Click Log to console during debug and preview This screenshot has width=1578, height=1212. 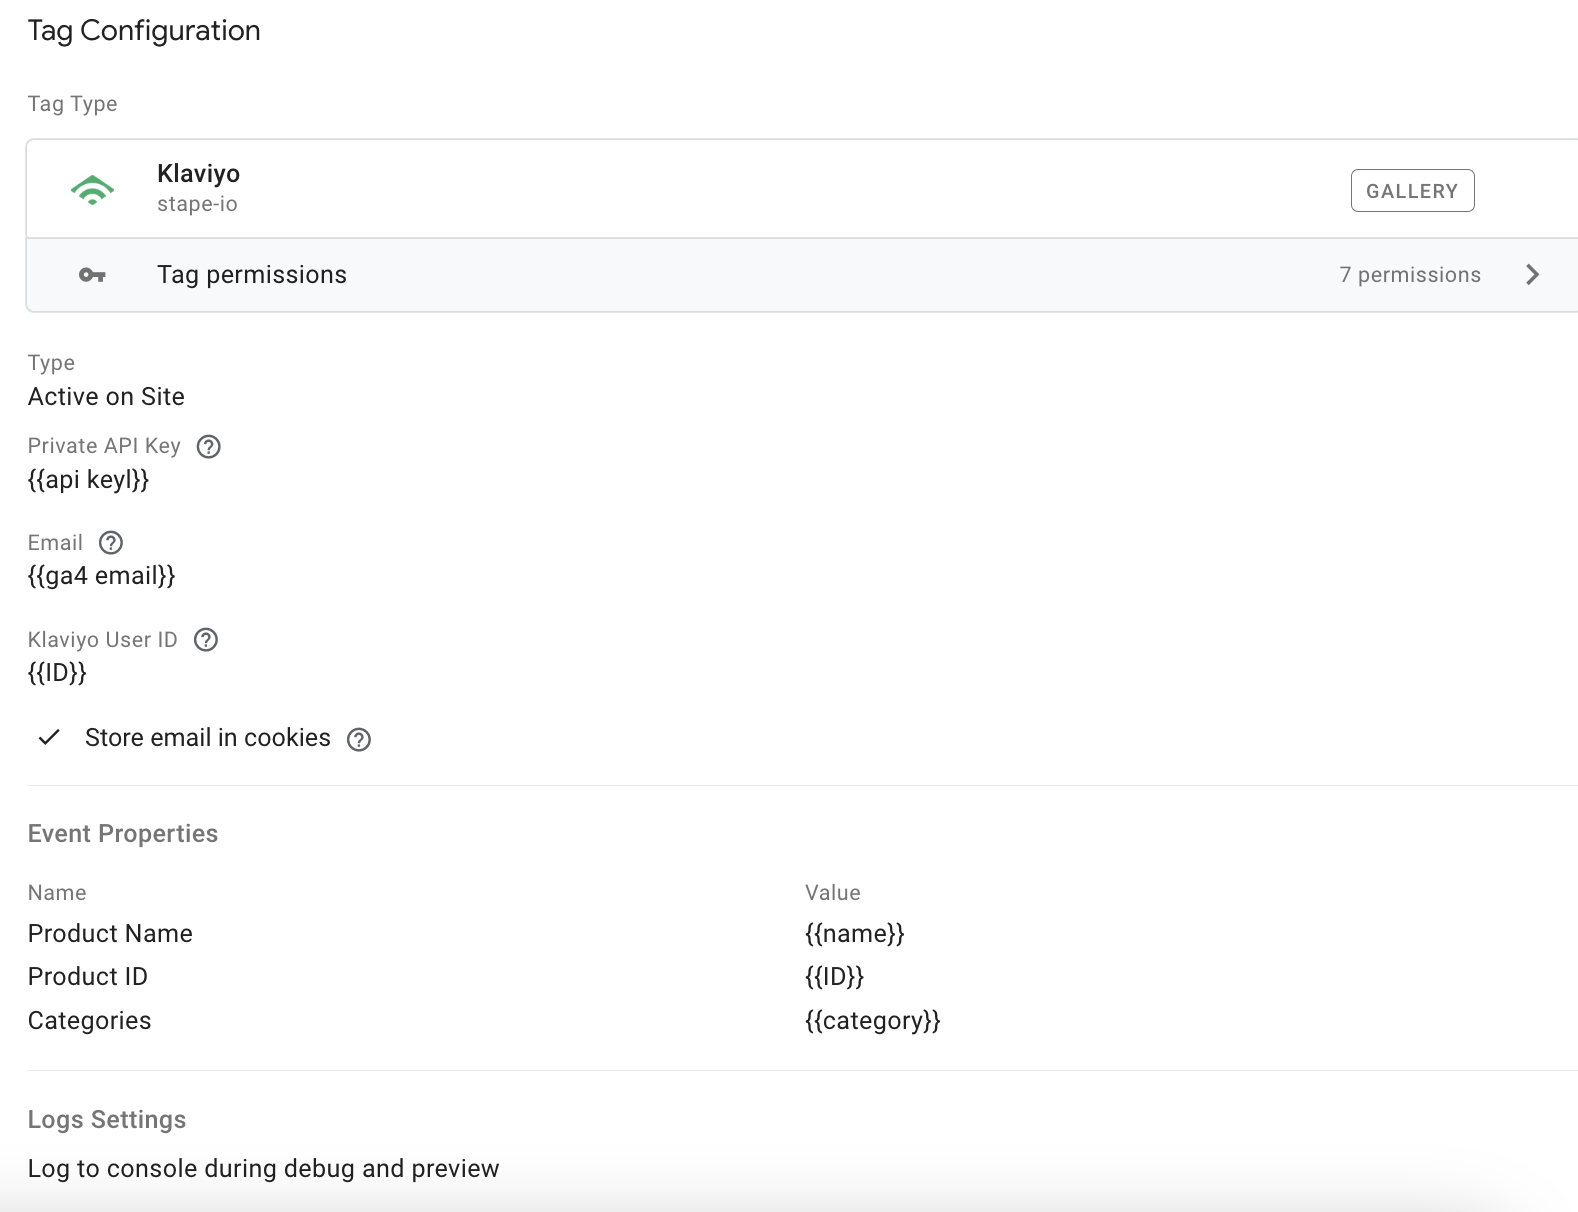click(263, 1169)
